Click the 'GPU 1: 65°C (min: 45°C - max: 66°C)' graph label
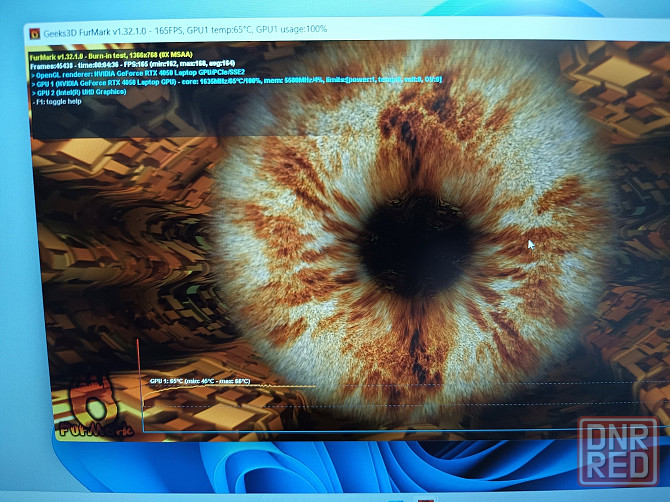The height and width of the screenshot is (502, 670). tap(200, 381)
